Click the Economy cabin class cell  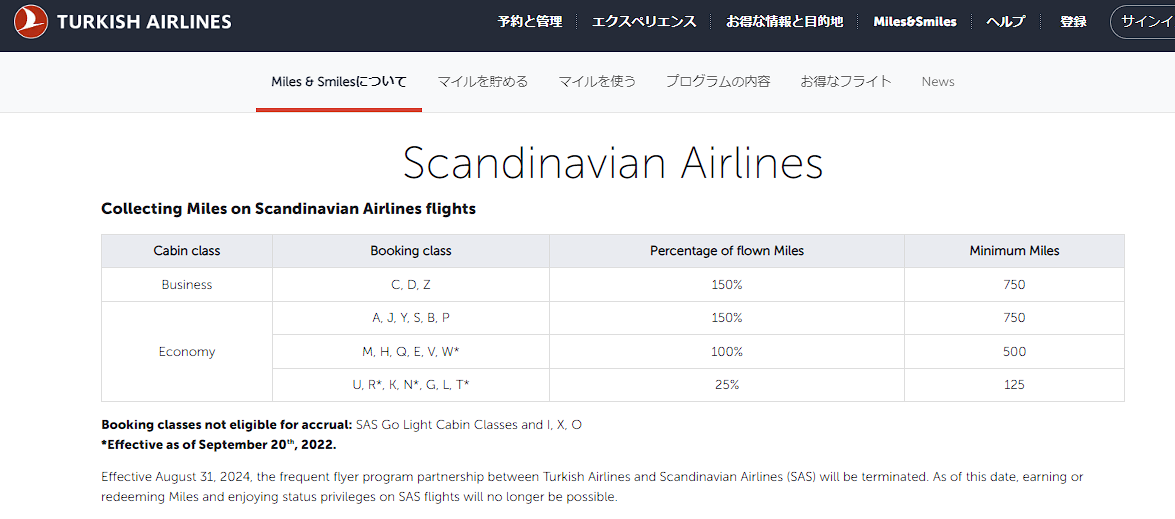point(187,352)
